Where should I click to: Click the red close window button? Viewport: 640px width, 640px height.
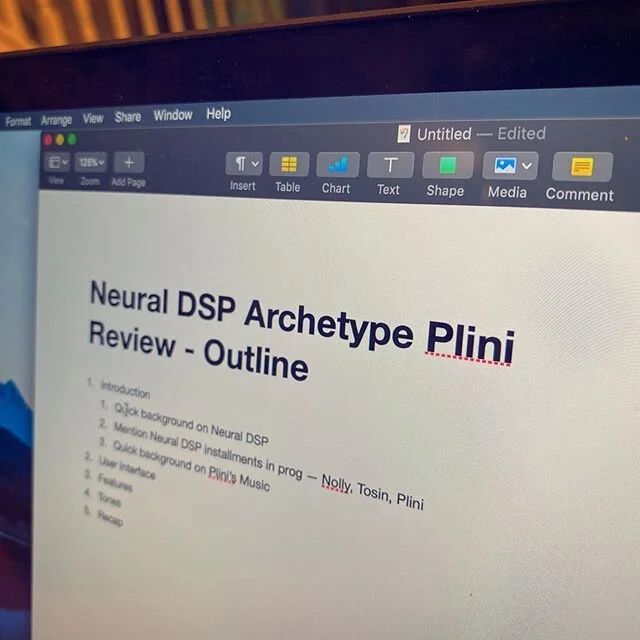pyautogui.click(x=48, y=140)
